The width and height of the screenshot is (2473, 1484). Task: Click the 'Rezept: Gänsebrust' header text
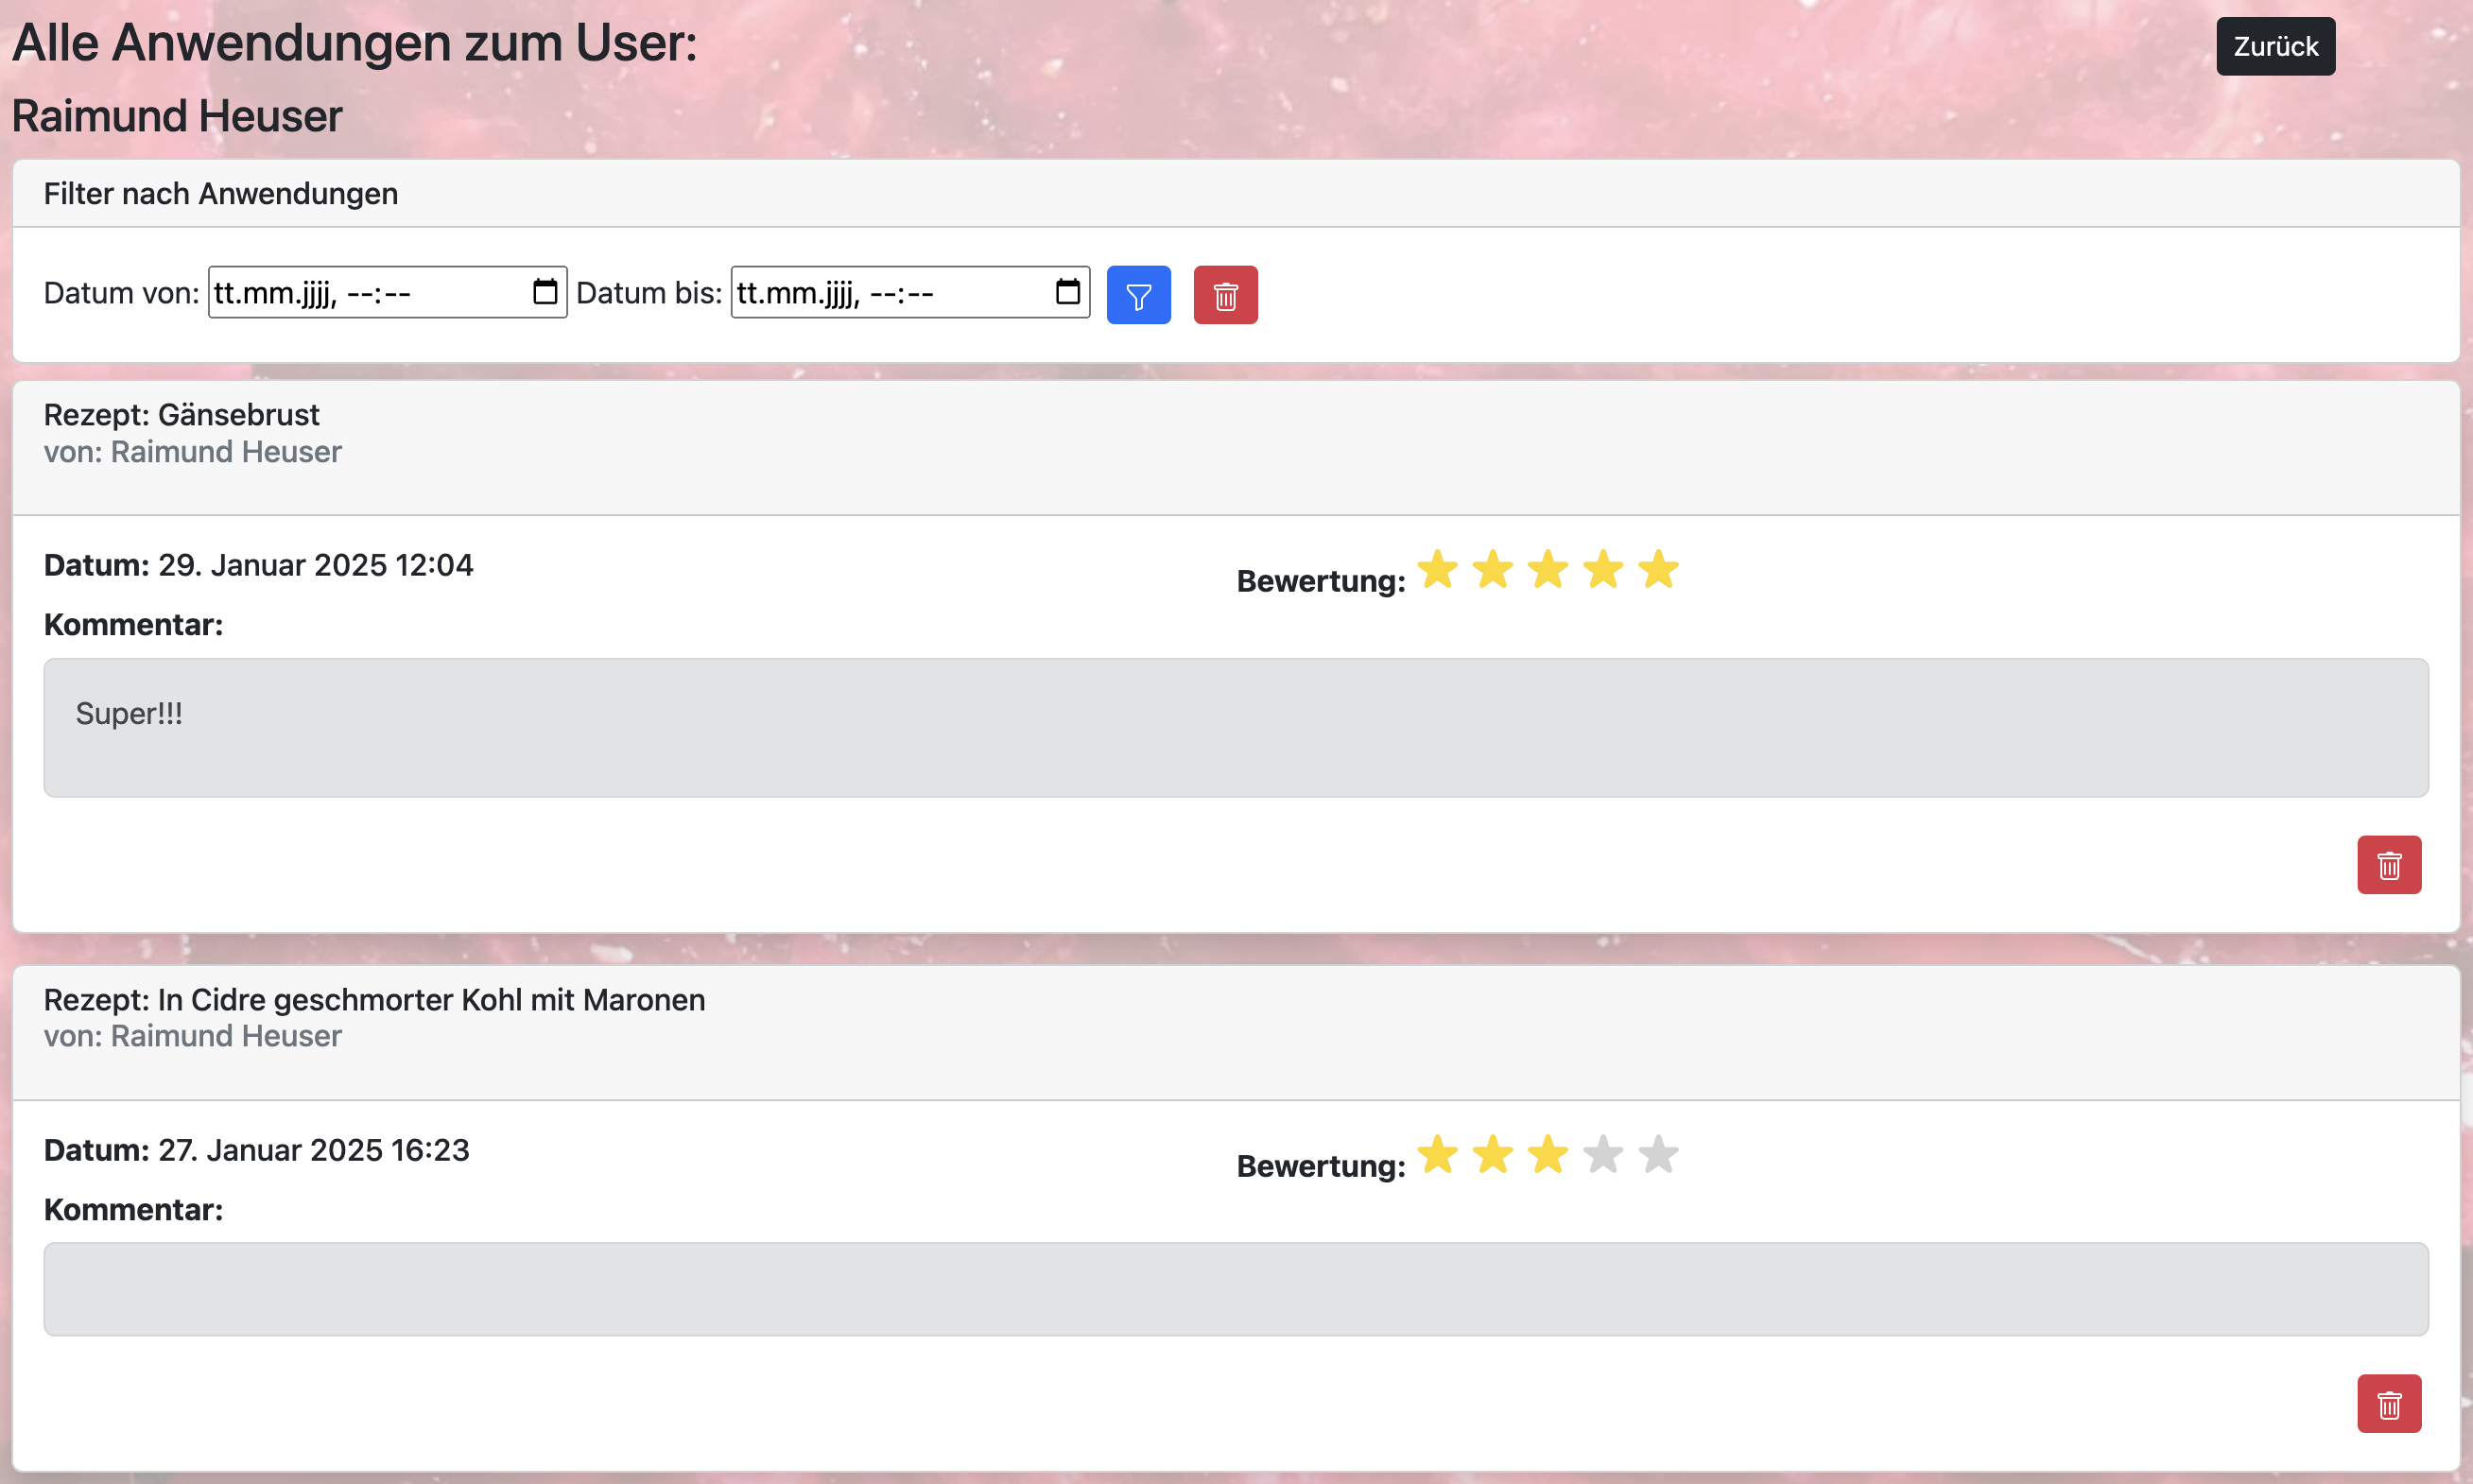click(181, 414)
